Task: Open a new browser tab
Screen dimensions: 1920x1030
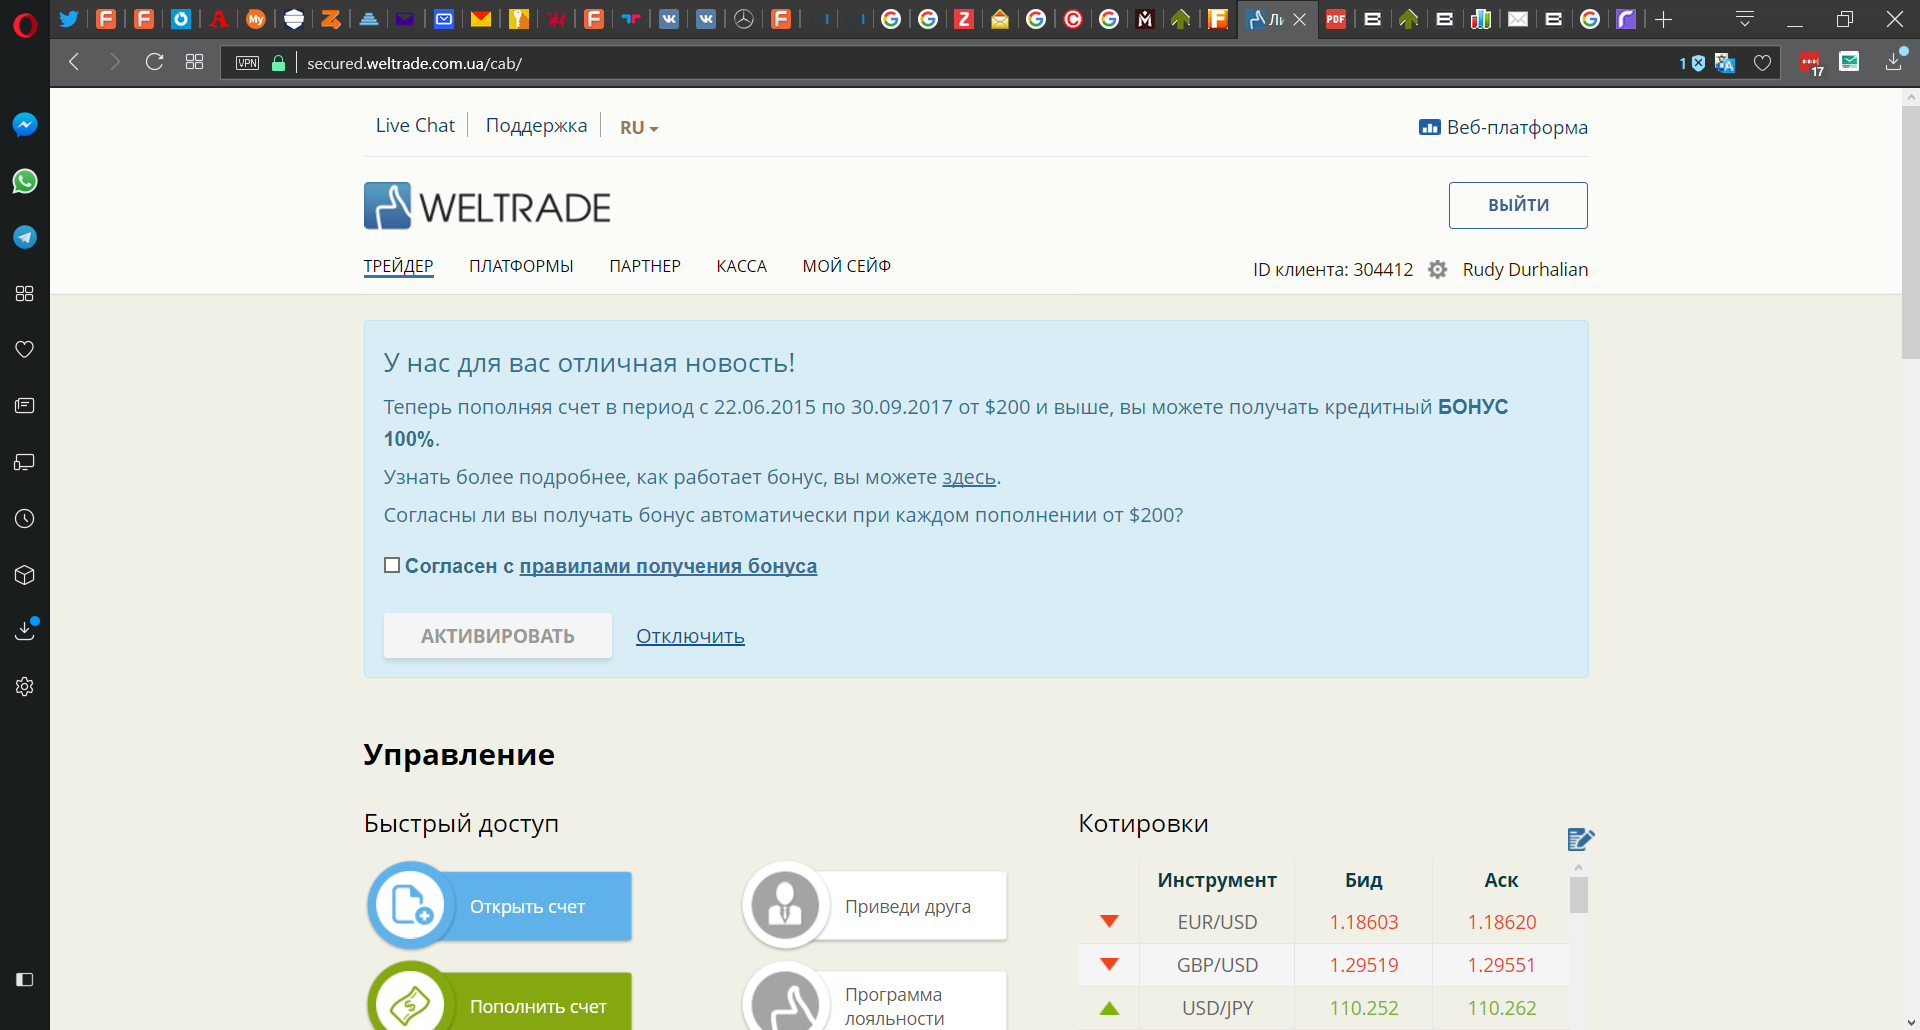Action: click(1663, 19)
